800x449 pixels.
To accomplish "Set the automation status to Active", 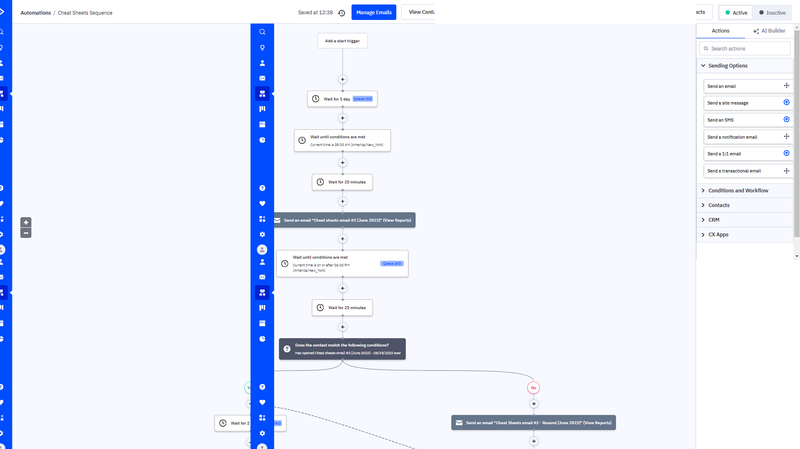I will (x=736, y=13).
